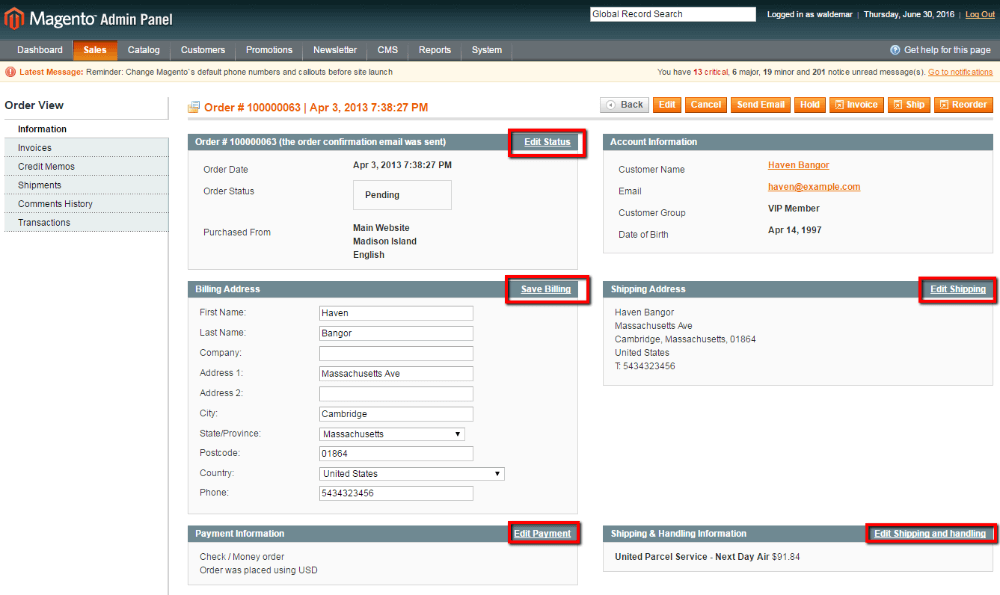Viewport: 1000px width, 595px height.
Task: Click the Ship button
Action: point(909,105)
